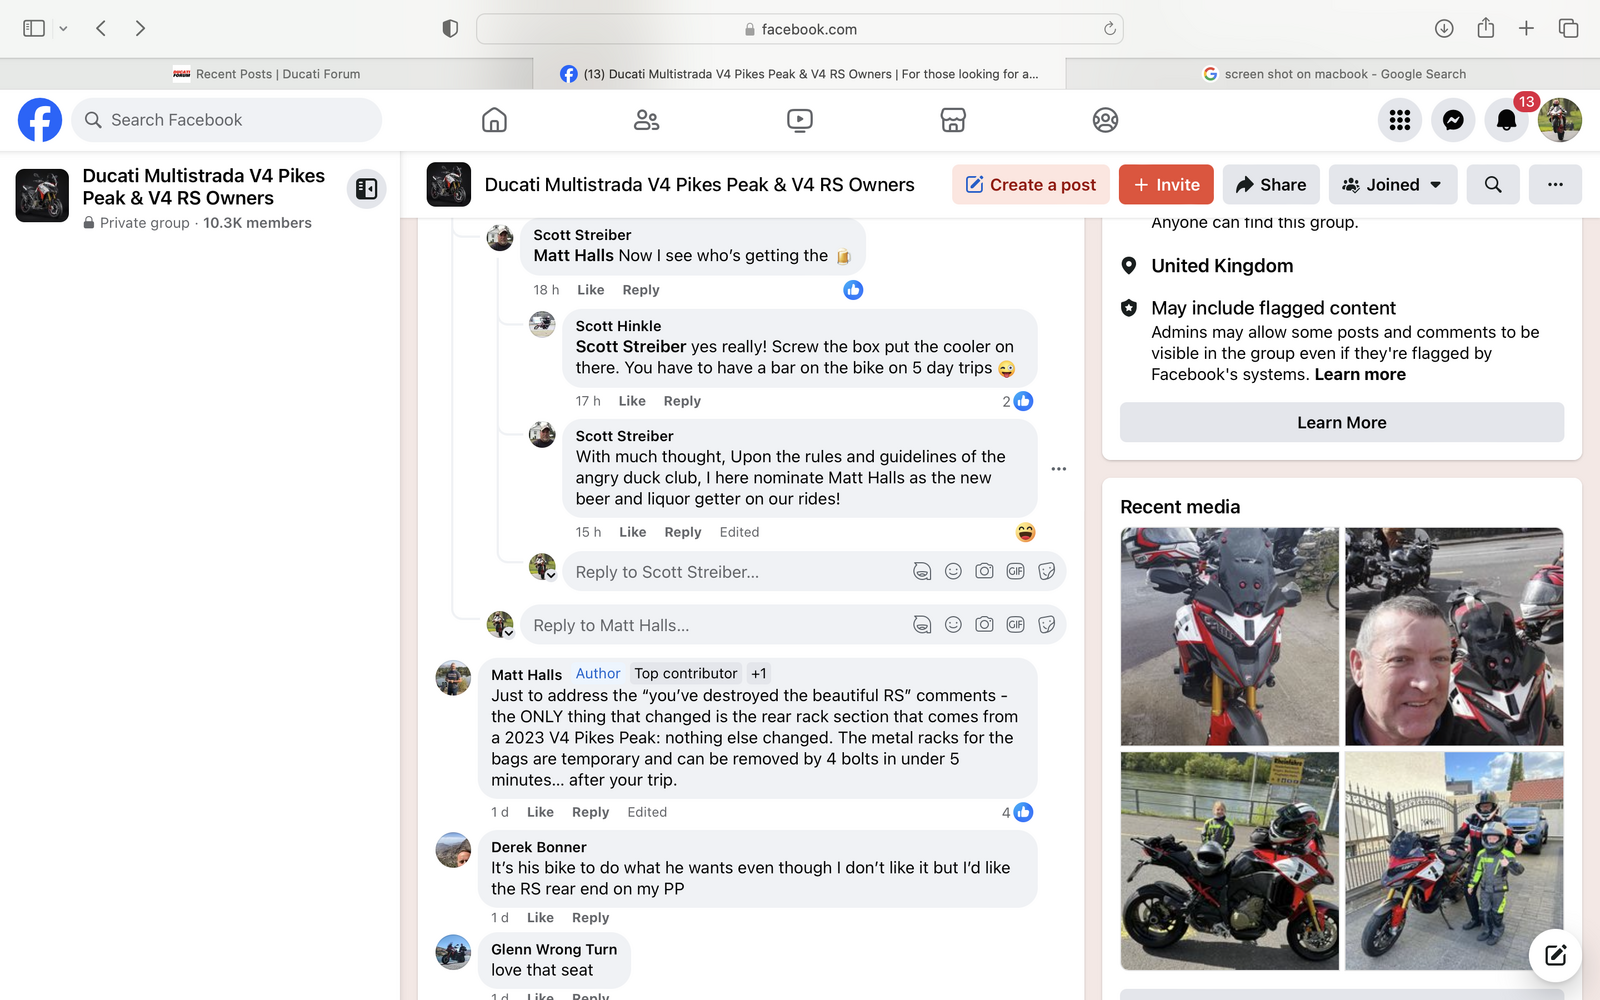This screenshot has width=1600, height=1000.
Task: Switch to Ducati Multistrada Facebook tab
Action: (x=799, y=74)
